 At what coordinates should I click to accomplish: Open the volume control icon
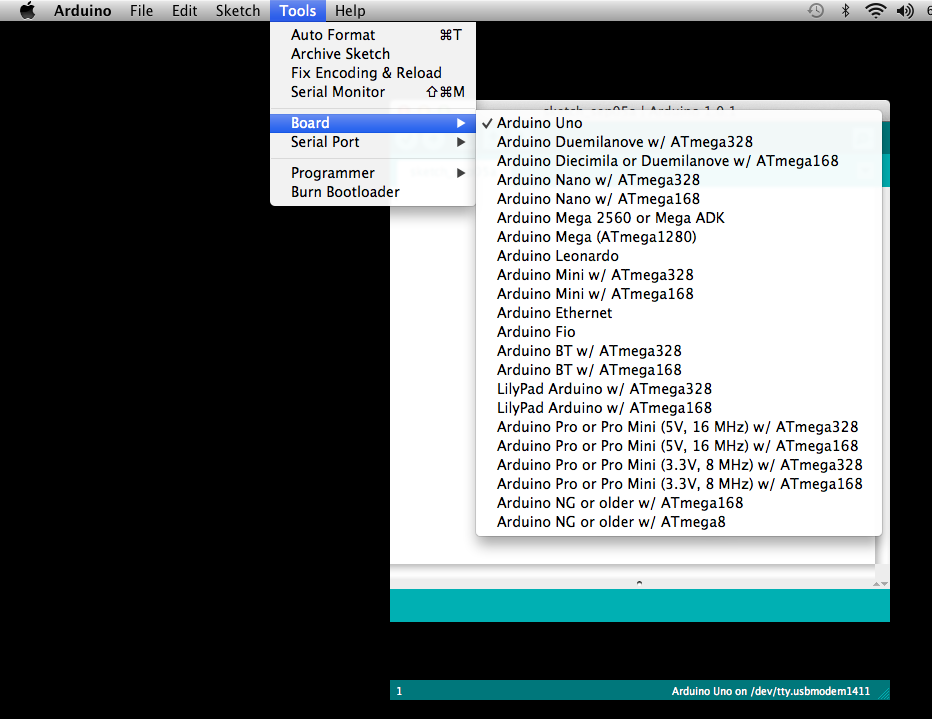tap(907, 10)
